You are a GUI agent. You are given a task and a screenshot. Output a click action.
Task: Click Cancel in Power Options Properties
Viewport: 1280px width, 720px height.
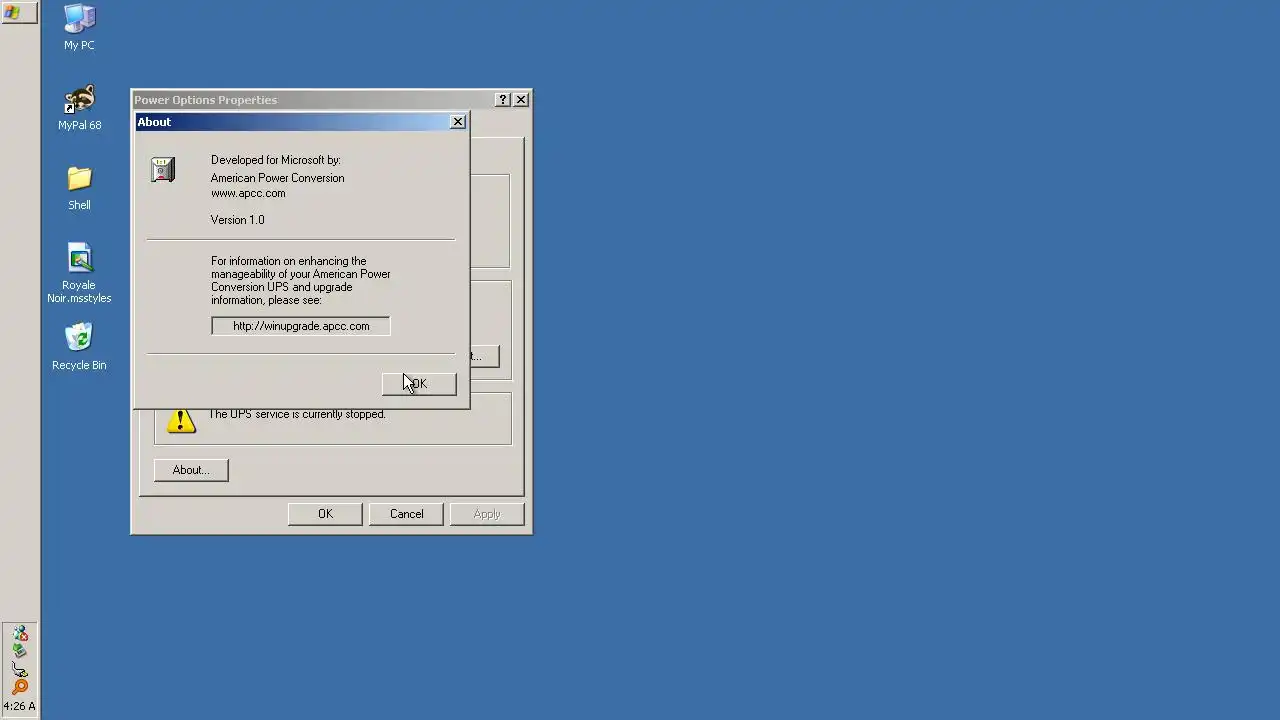coord(406,514)
